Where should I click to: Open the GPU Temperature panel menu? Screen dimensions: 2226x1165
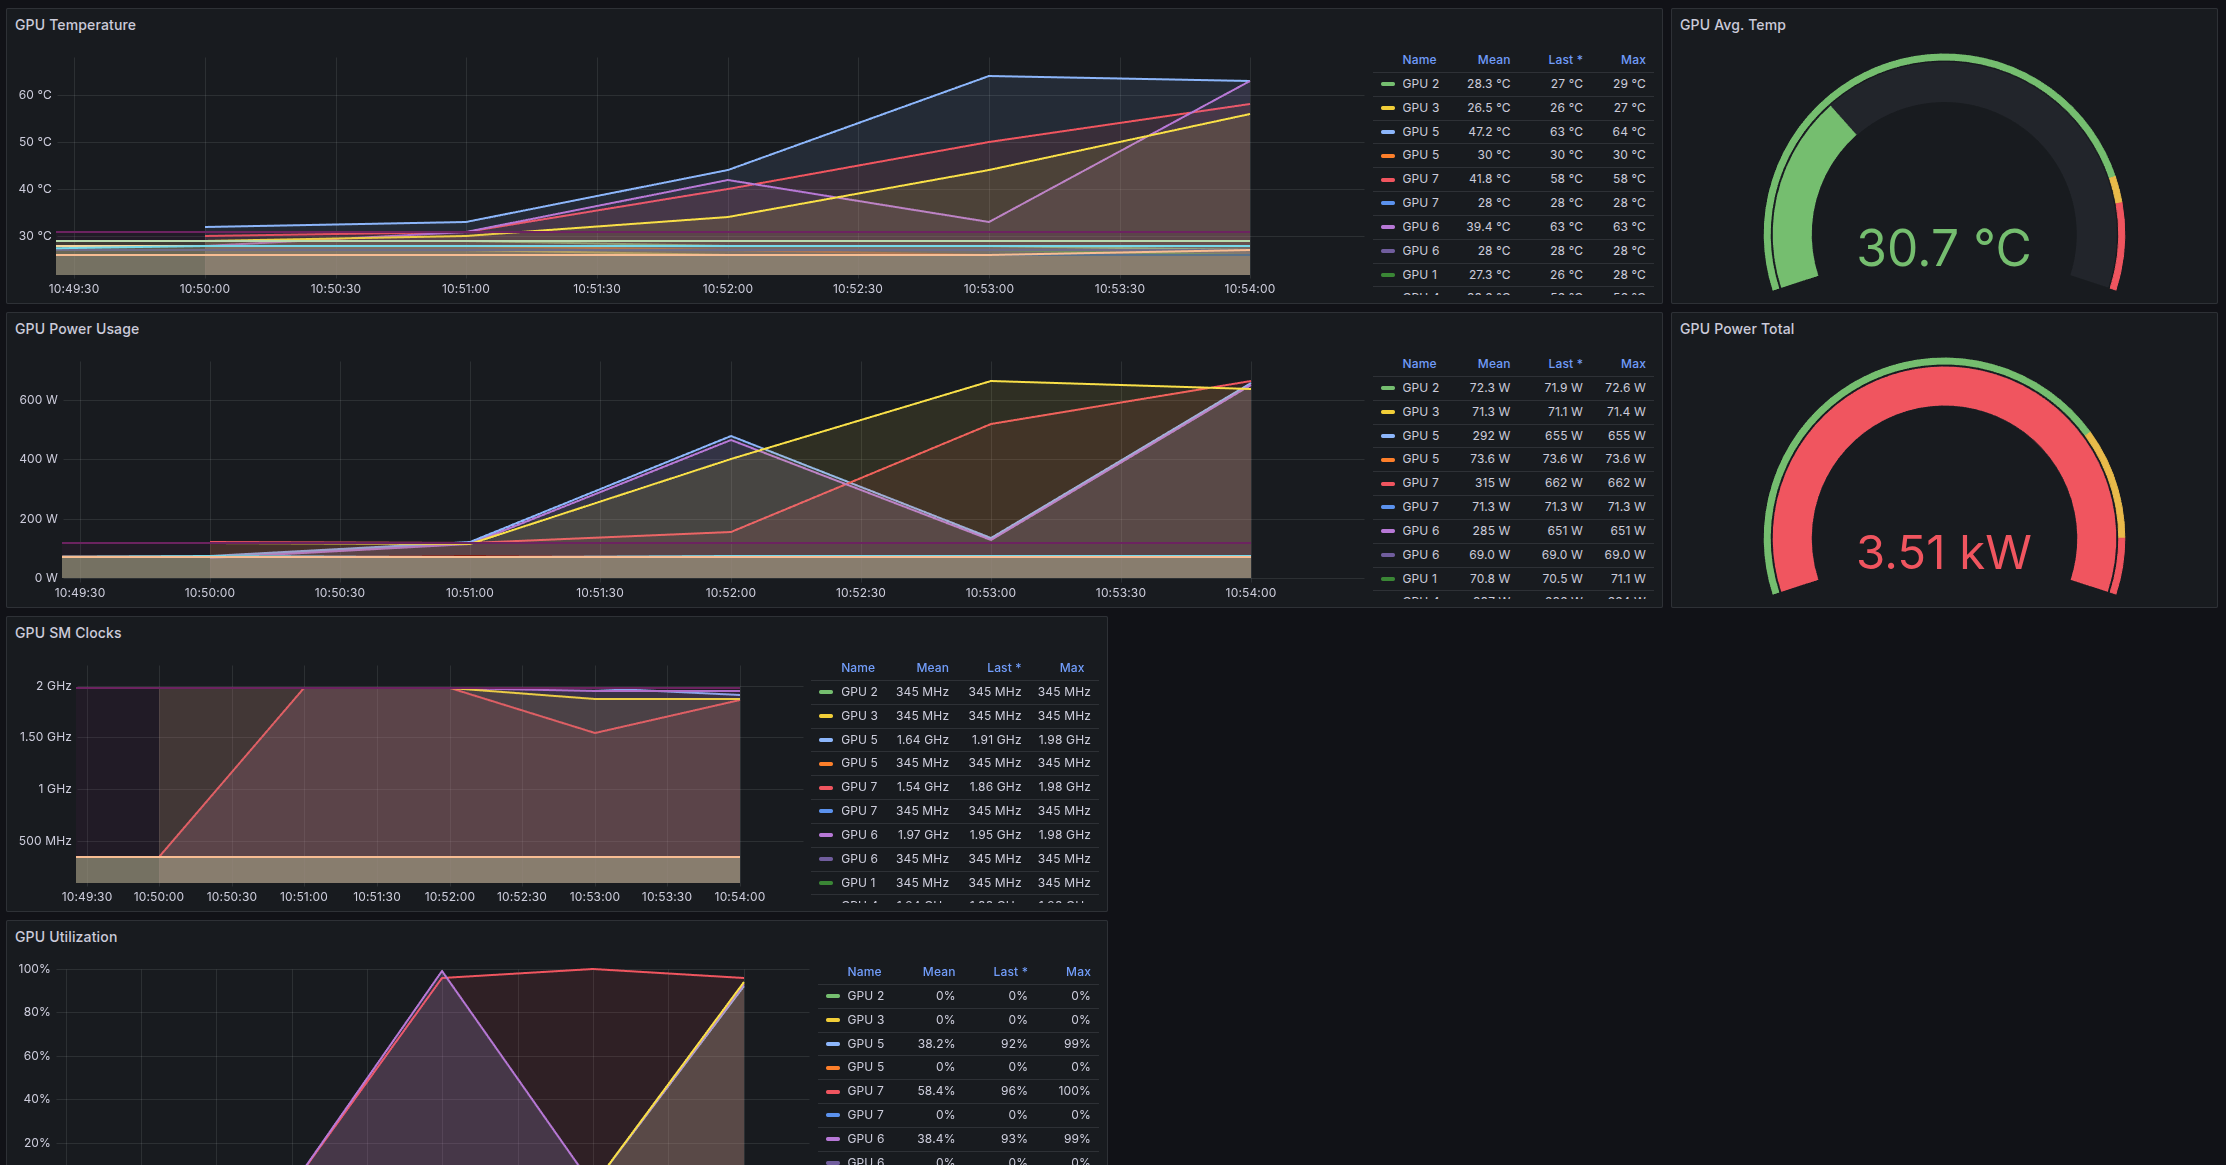pos(76,24)
